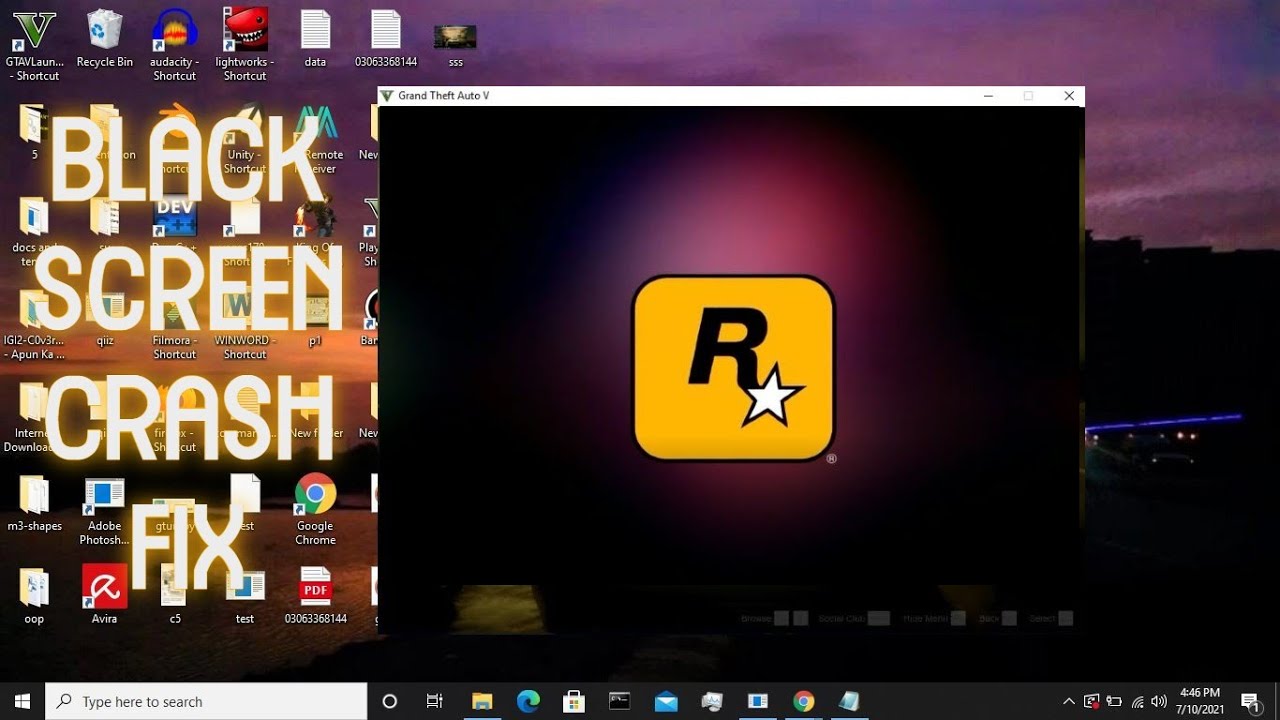Open Microsoft Edge from the taskbar

(528, 701)
